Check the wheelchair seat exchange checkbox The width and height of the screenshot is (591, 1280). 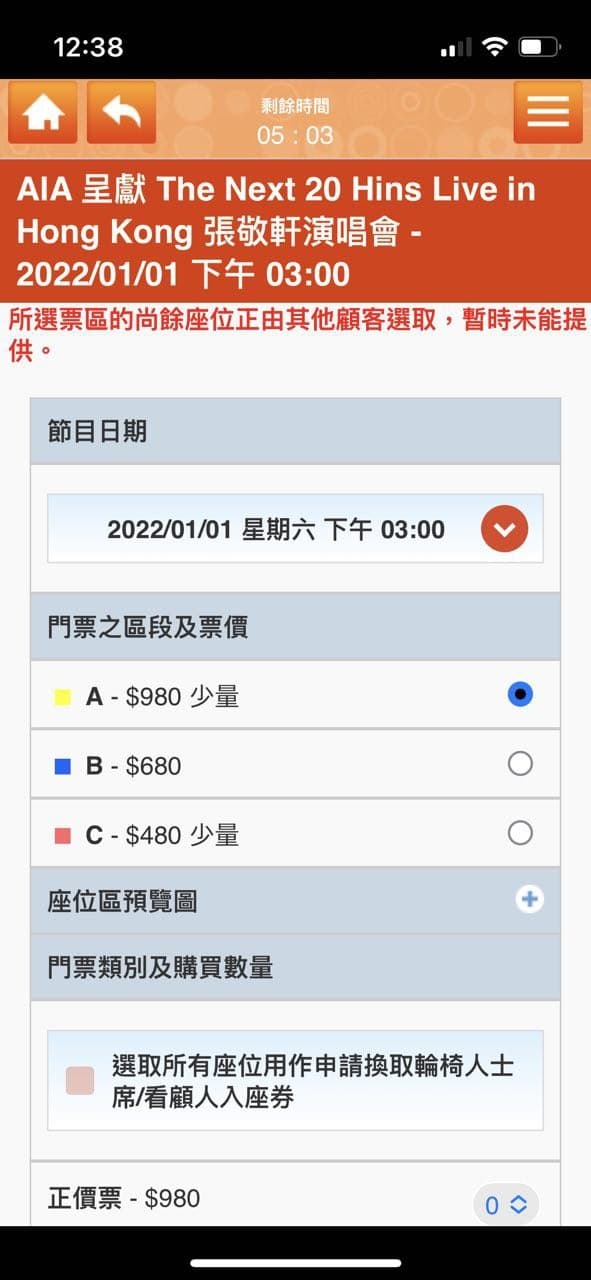click(x=80, y=1081)
